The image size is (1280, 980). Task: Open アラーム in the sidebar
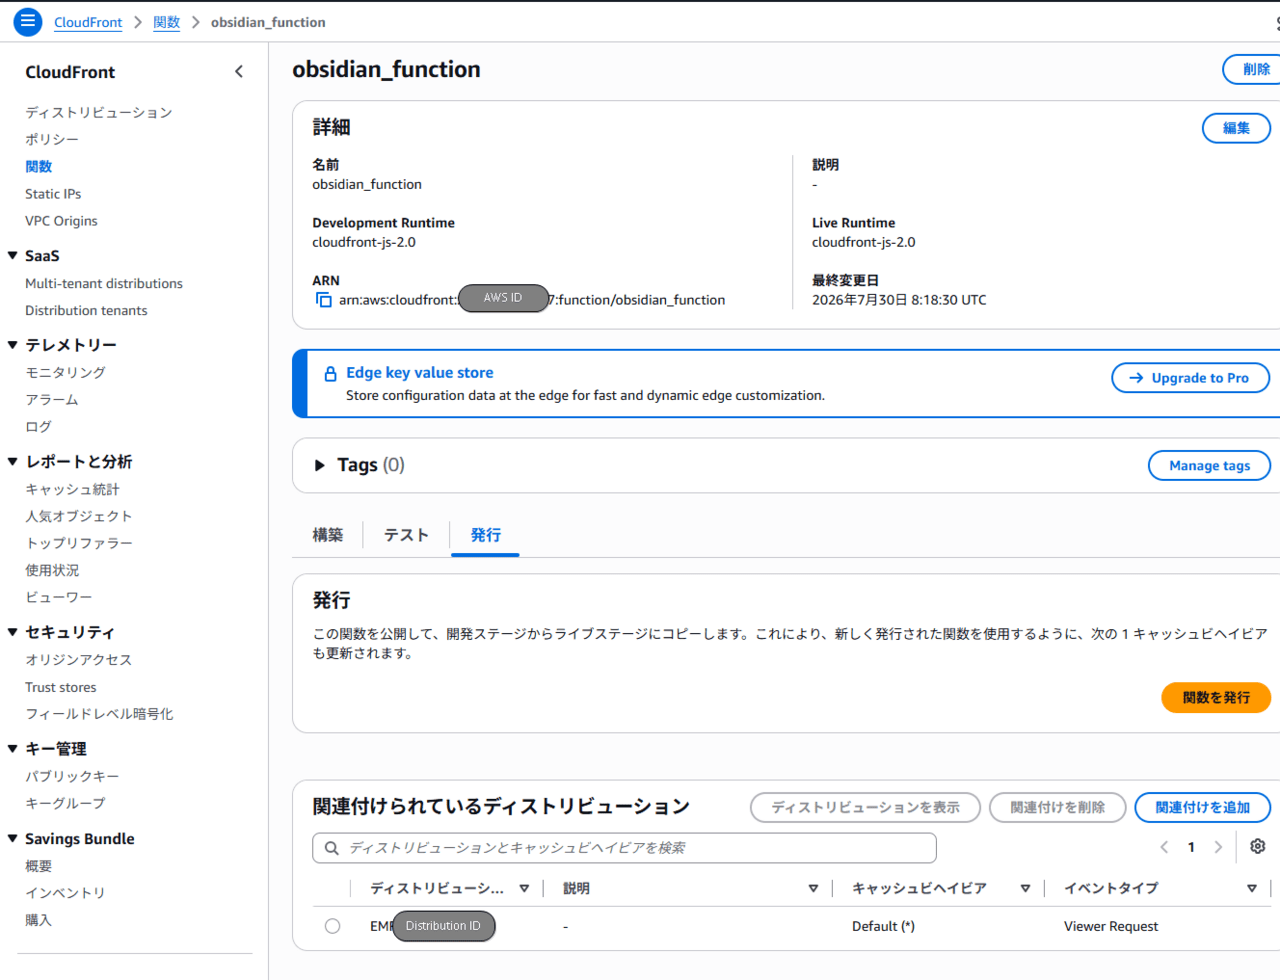tap(52, 399)
